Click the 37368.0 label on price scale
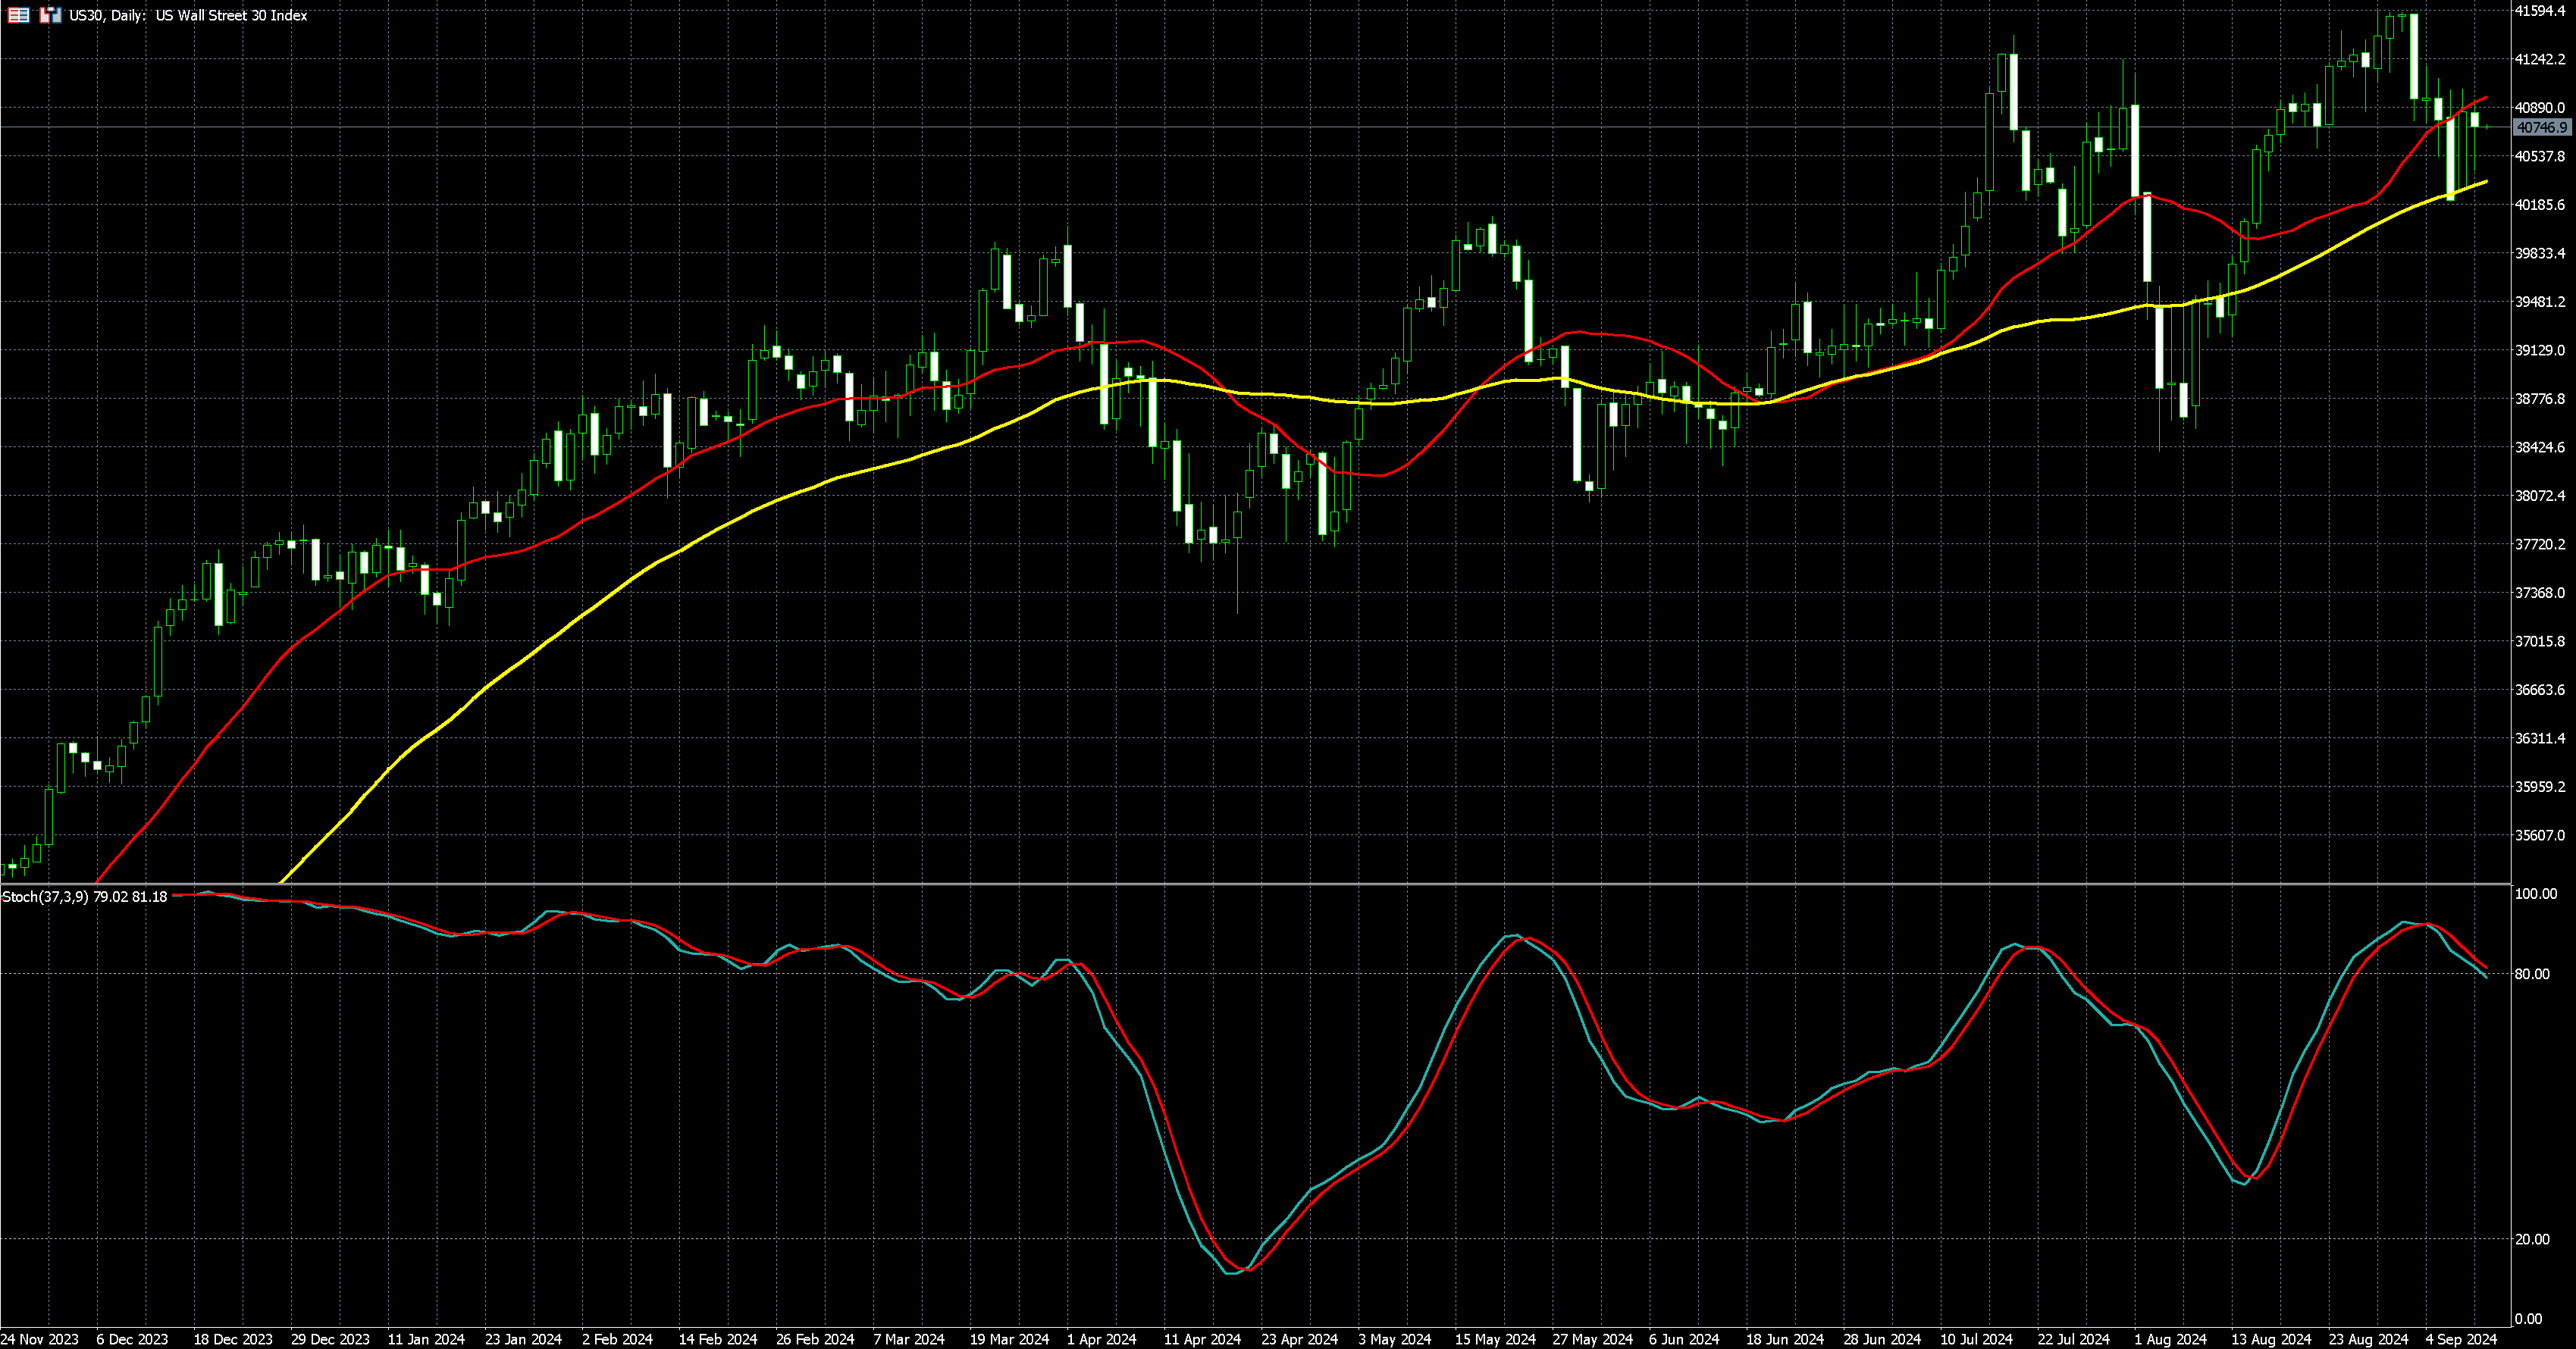The height and width of the screenshot is (1349, 2576). (x=2539, y=593)
